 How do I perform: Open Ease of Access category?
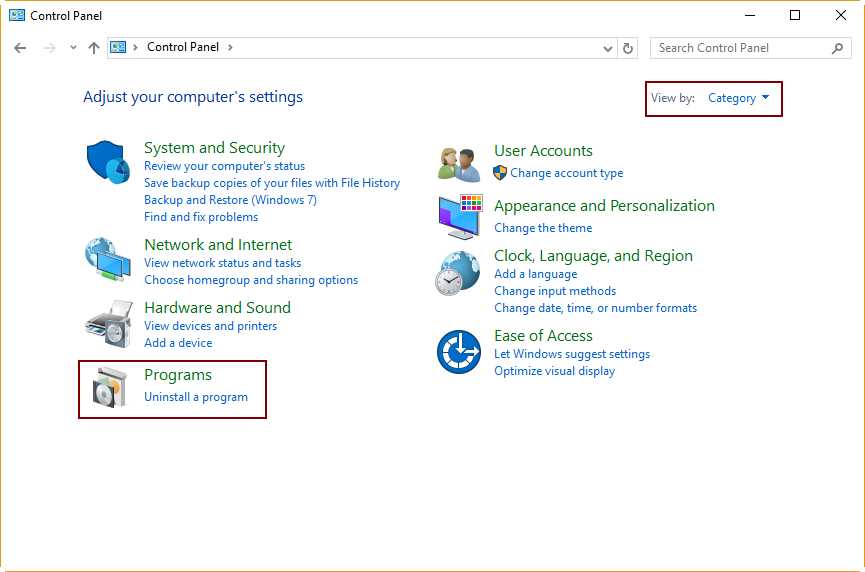coord(543,335)
